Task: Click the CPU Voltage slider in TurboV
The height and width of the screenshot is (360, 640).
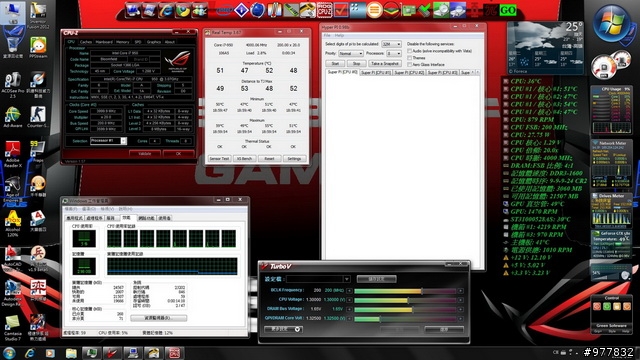Action: tap(405, 300)
